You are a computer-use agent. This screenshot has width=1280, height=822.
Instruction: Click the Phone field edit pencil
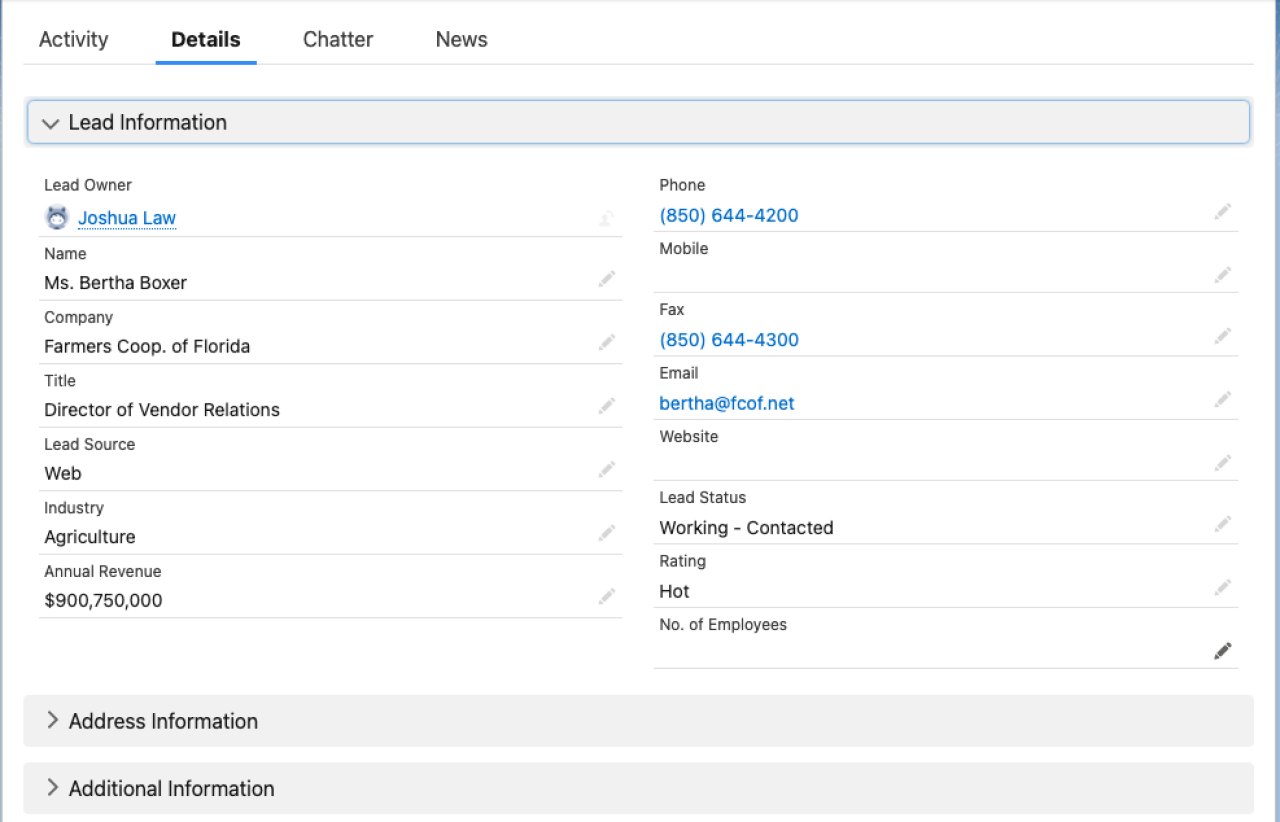click(1223, 211)
